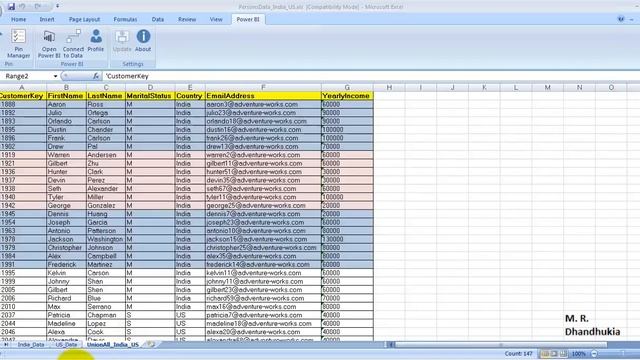Click email madeline18@adventure-works.com cell

click(x=263, y=324)
